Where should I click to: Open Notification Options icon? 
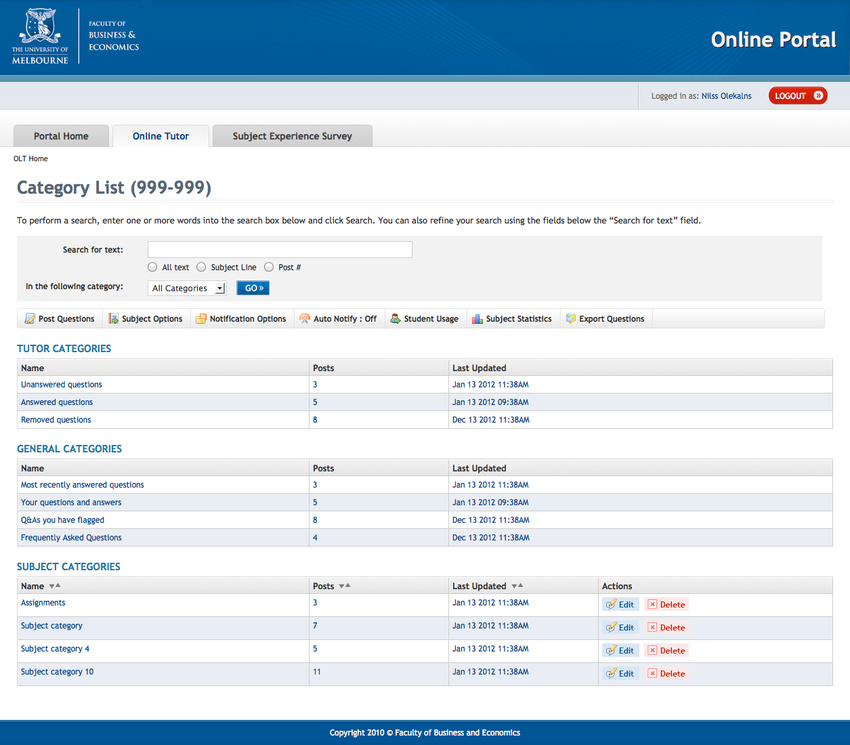tap(201, 319)
